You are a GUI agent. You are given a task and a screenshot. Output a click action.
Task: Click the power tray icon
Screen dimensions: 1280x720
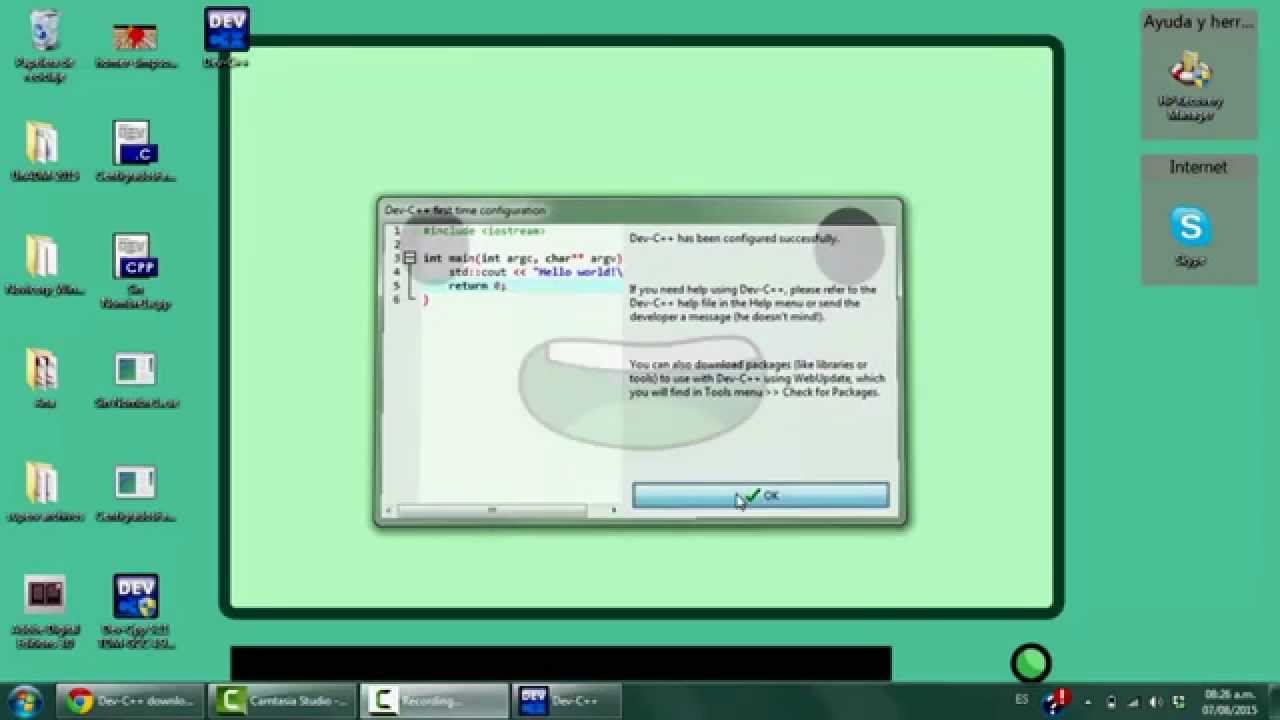1111,702
